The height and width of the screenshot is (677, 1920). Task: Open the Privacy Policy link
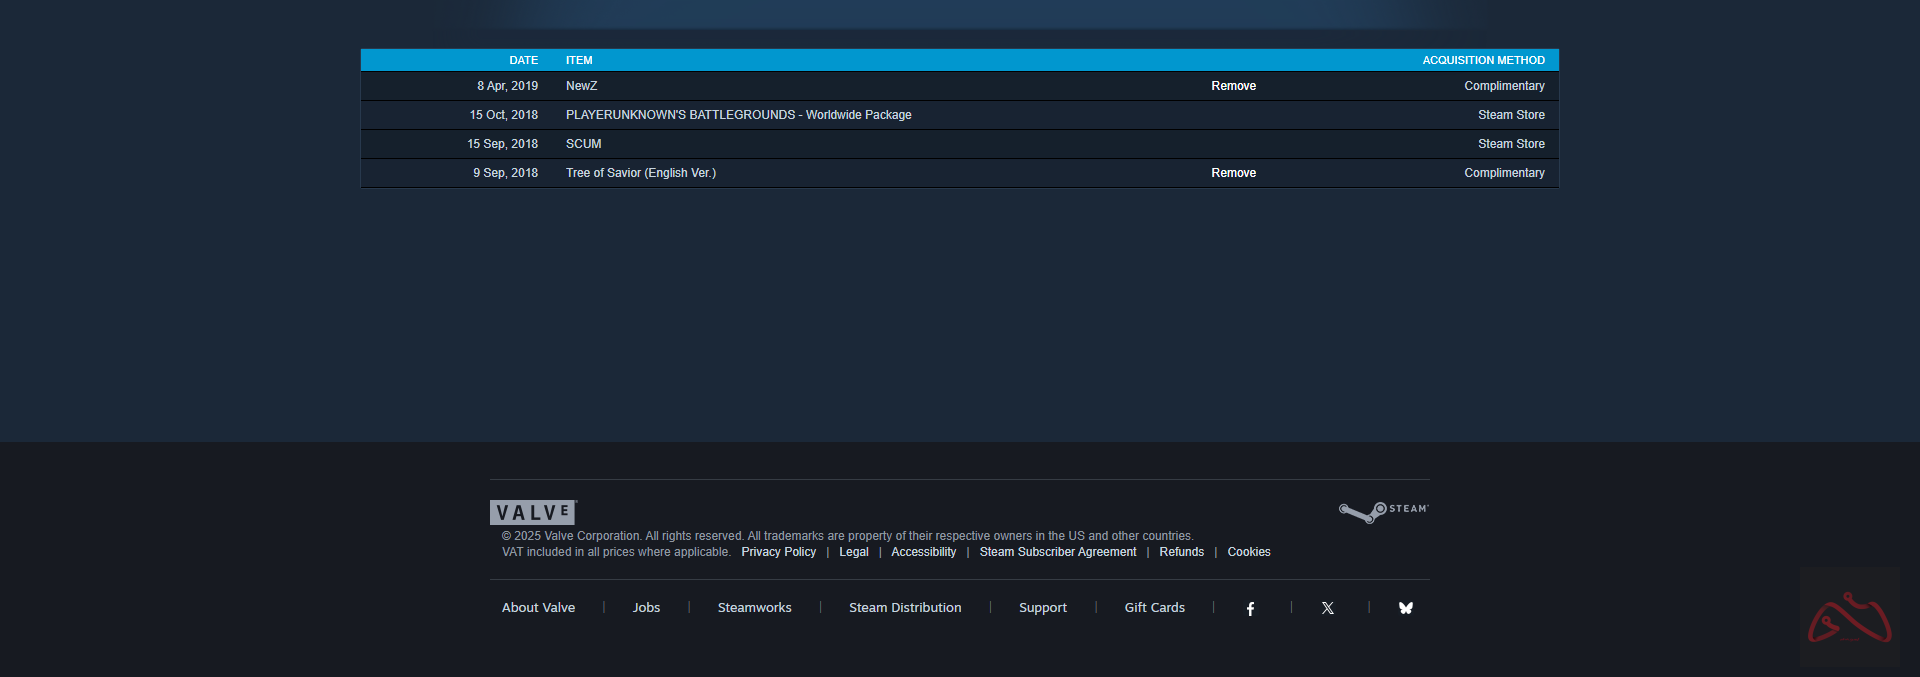pos(778,552)
